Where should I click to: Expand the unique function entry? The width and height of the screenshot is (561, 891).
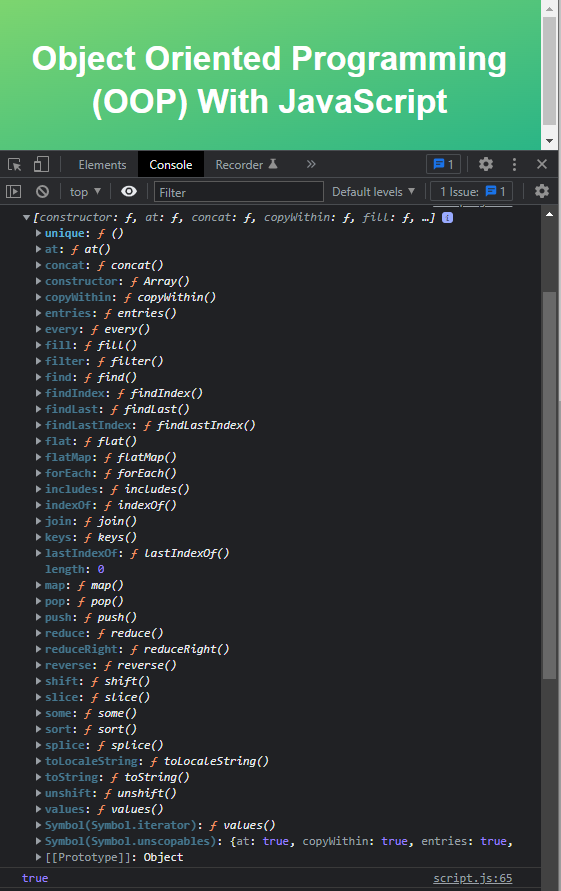click(38, 233)
